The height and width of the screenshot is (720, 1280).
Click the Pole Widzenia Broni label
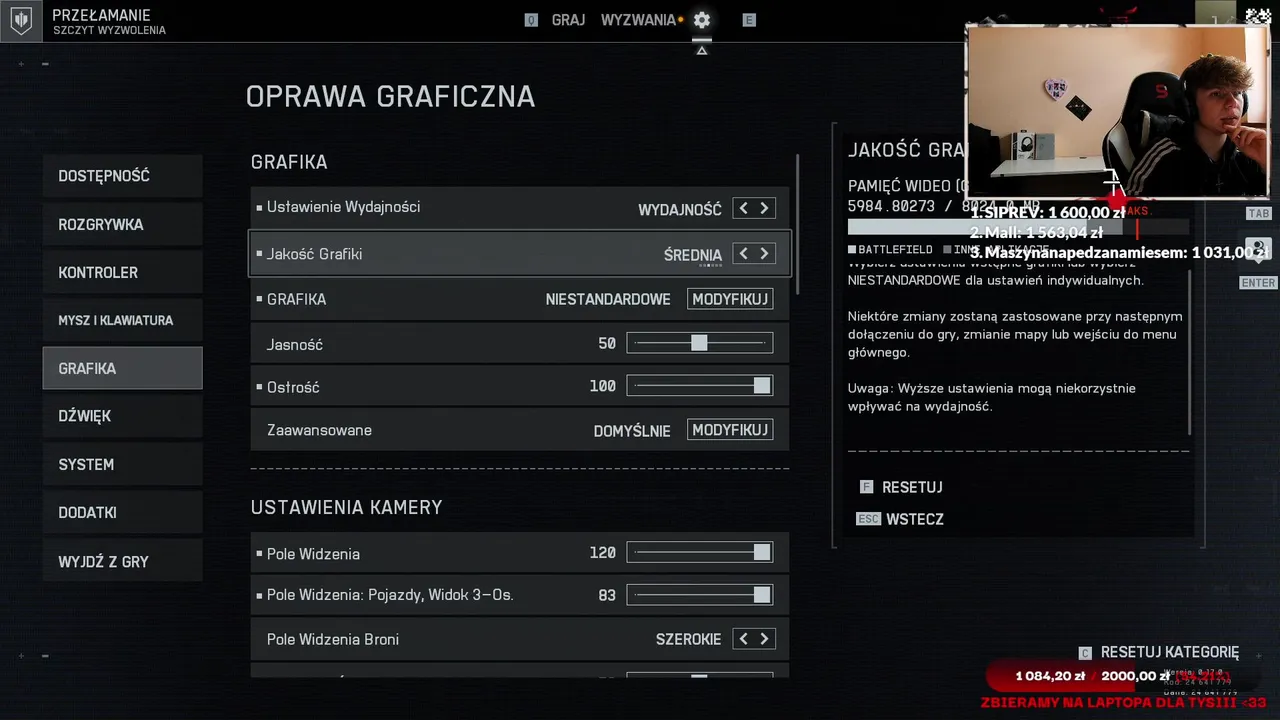(333, 639)
